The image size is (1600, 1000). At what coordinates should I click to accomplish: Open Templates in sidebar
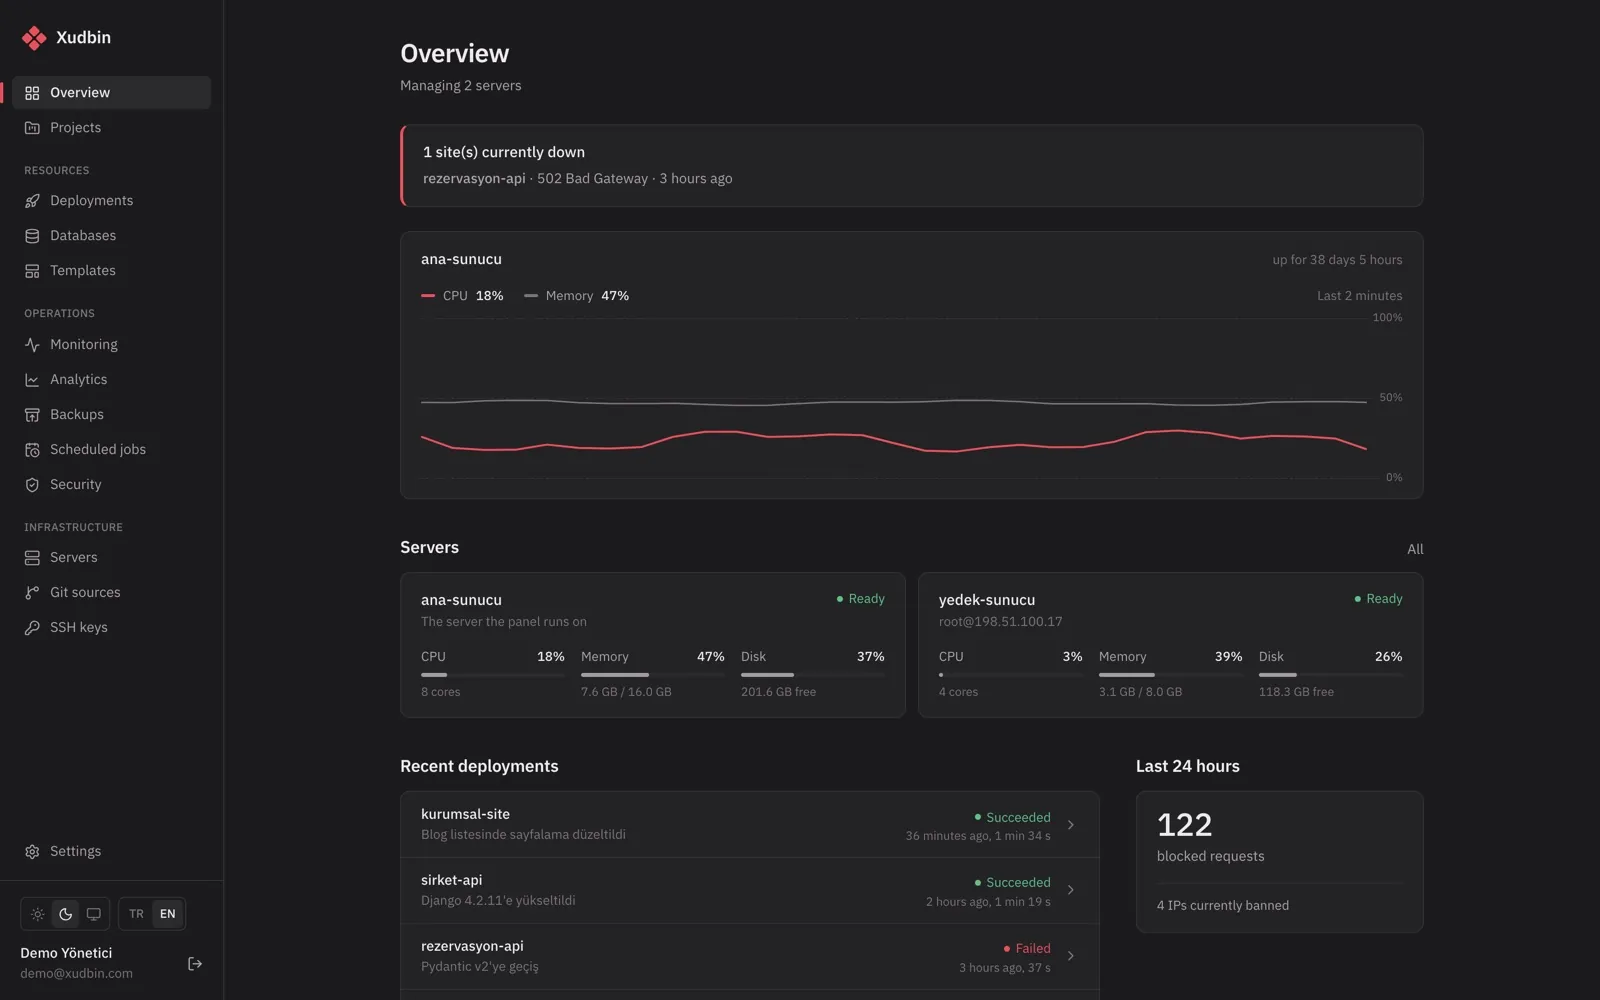[x=112, y=271]
